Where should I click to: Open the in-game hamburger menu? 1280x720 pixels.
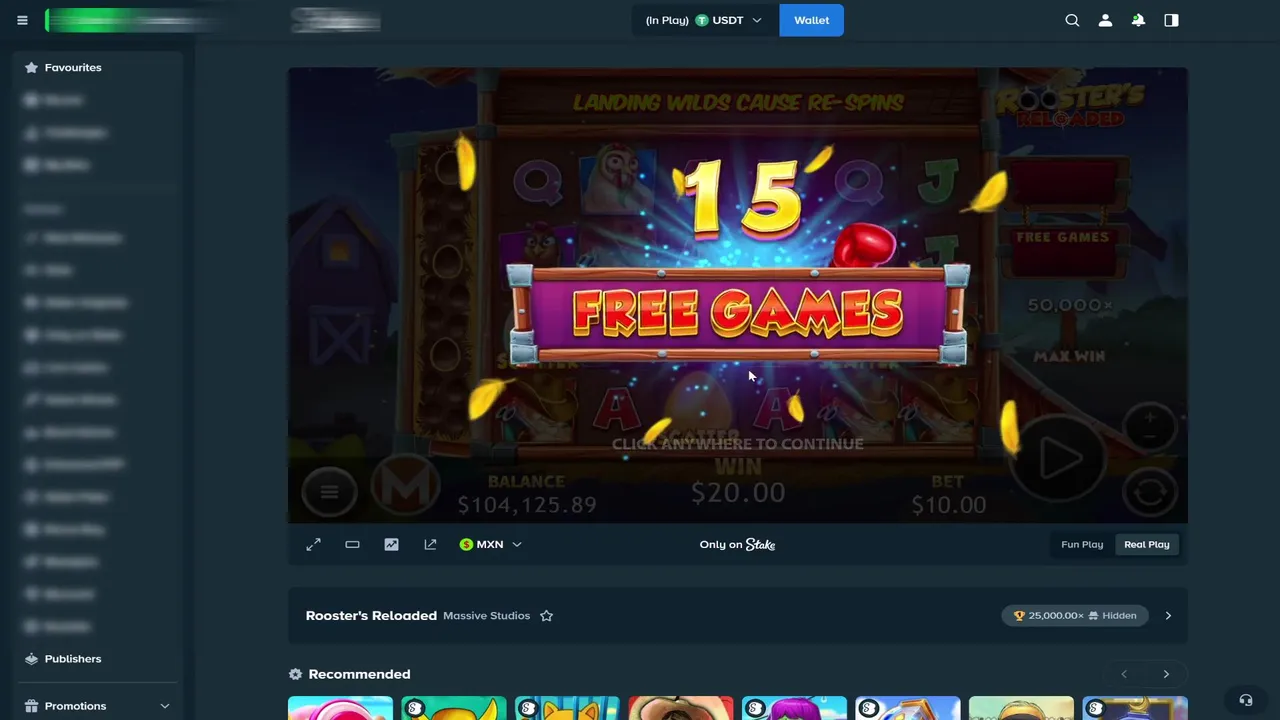coord(329,491)
